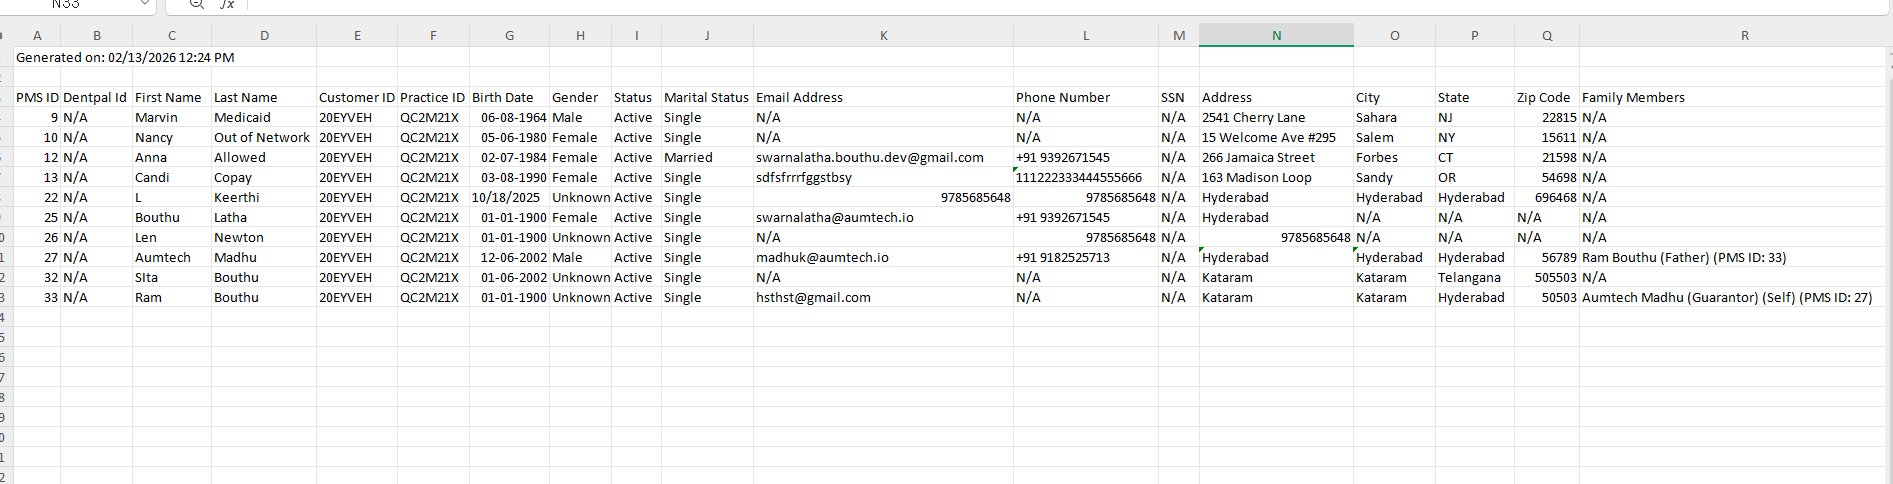Select column R by its header

[1744, 36]
